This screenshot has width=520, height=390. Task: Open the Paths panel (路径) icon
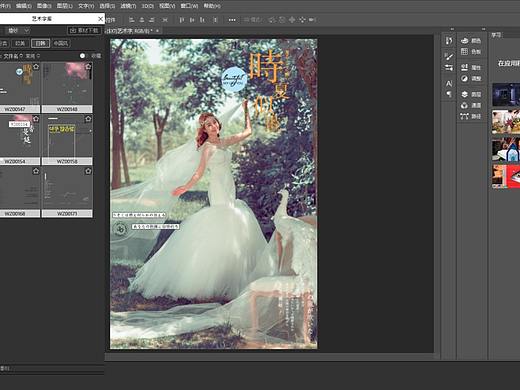coord(465,116)
